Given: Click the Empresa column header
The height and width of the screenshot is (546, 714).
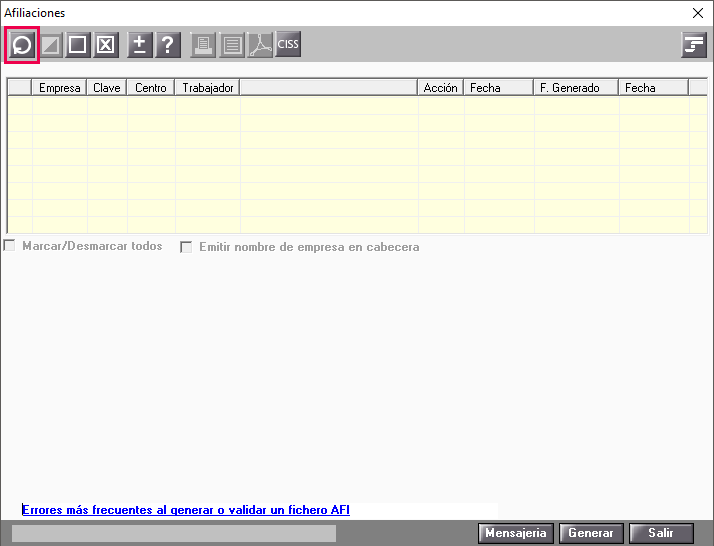Looking at the screenshot, I should 59,87.
